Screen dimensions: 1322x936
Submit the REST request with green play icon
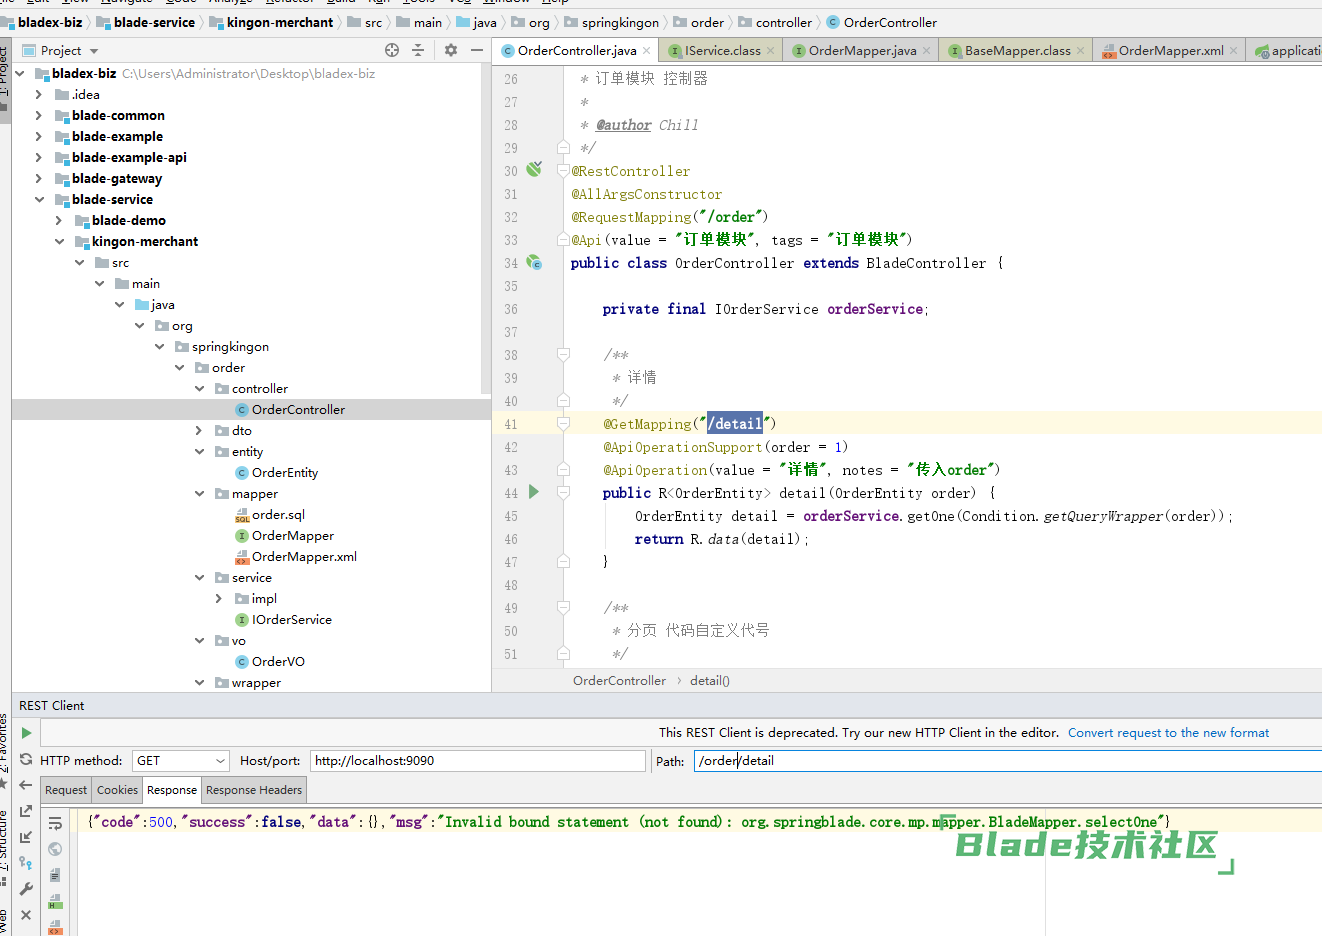click(26, 733)
